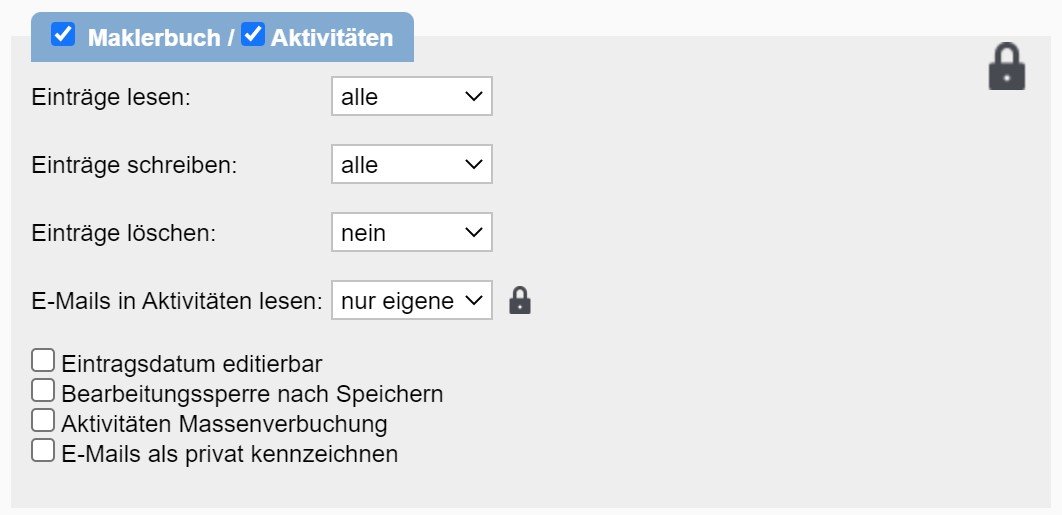Uncheck the Maklerbuch checkbox

63,35
